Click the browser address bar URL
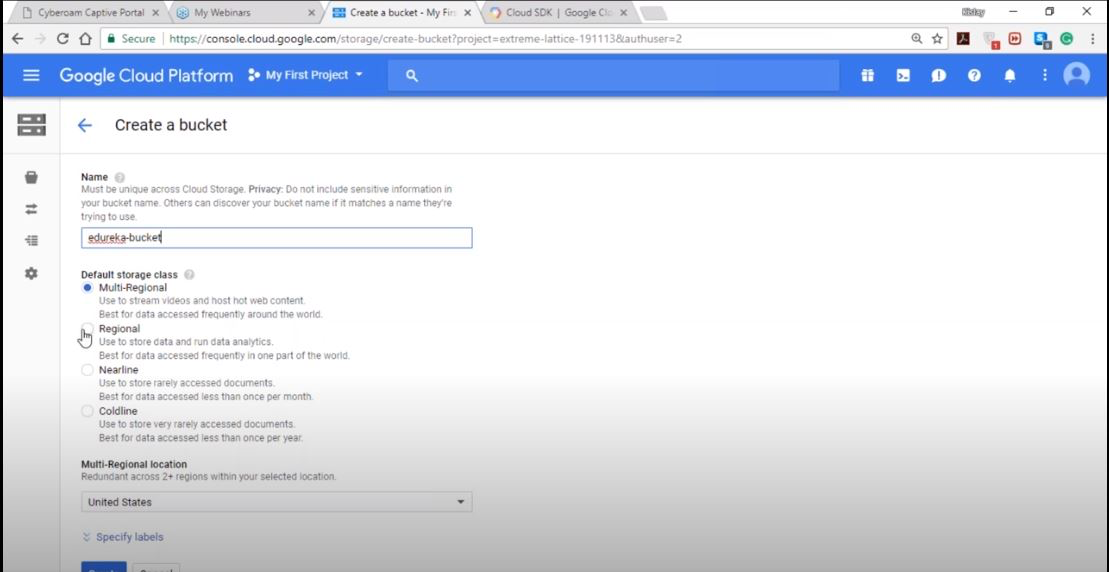 [426, 39]
